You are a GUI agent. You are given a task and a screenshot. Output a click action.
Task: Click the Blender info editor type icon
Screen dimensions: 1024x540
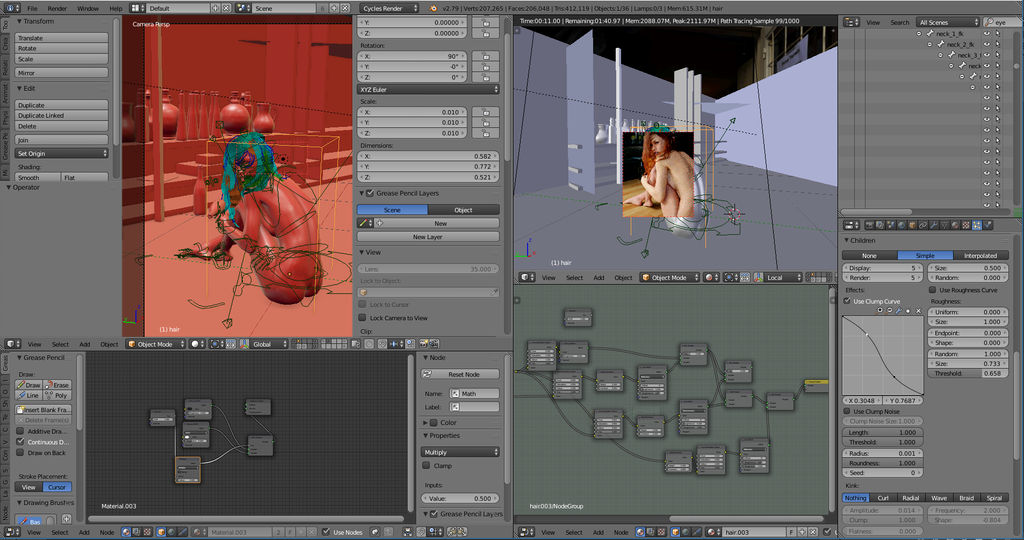10,8
